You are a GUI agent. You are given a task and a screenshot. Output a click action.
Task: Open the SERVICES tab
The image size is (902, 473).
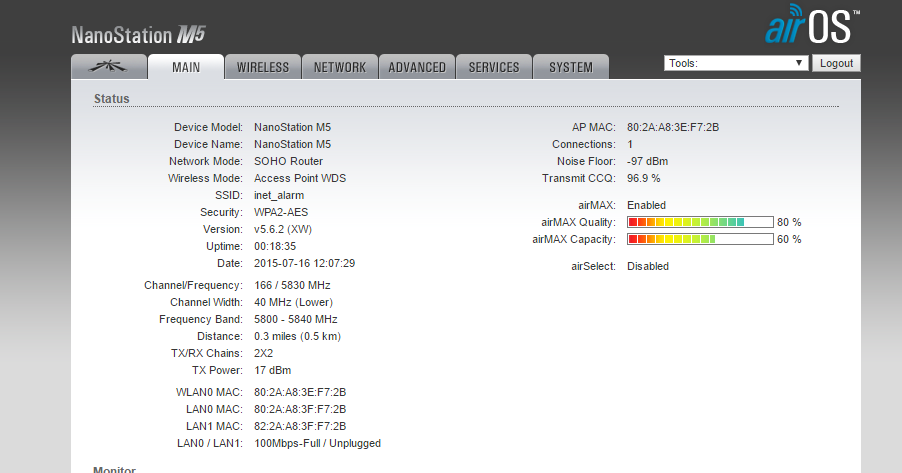point(494,67)
